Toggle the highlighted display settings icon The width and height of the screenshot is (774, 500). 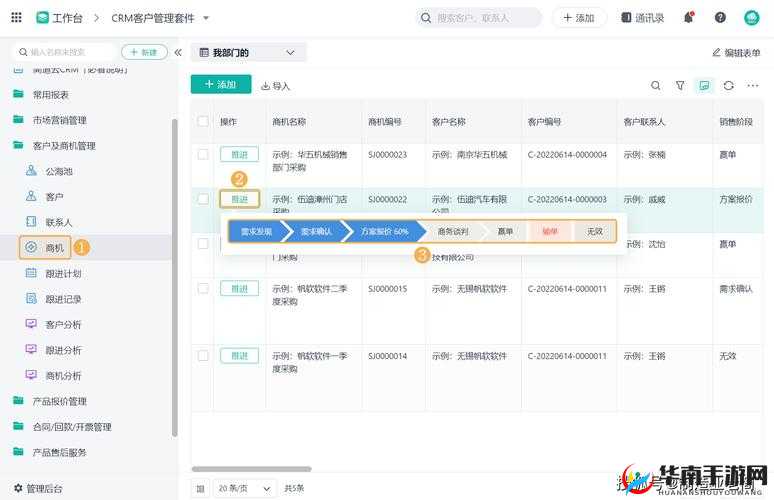point(704,85)
